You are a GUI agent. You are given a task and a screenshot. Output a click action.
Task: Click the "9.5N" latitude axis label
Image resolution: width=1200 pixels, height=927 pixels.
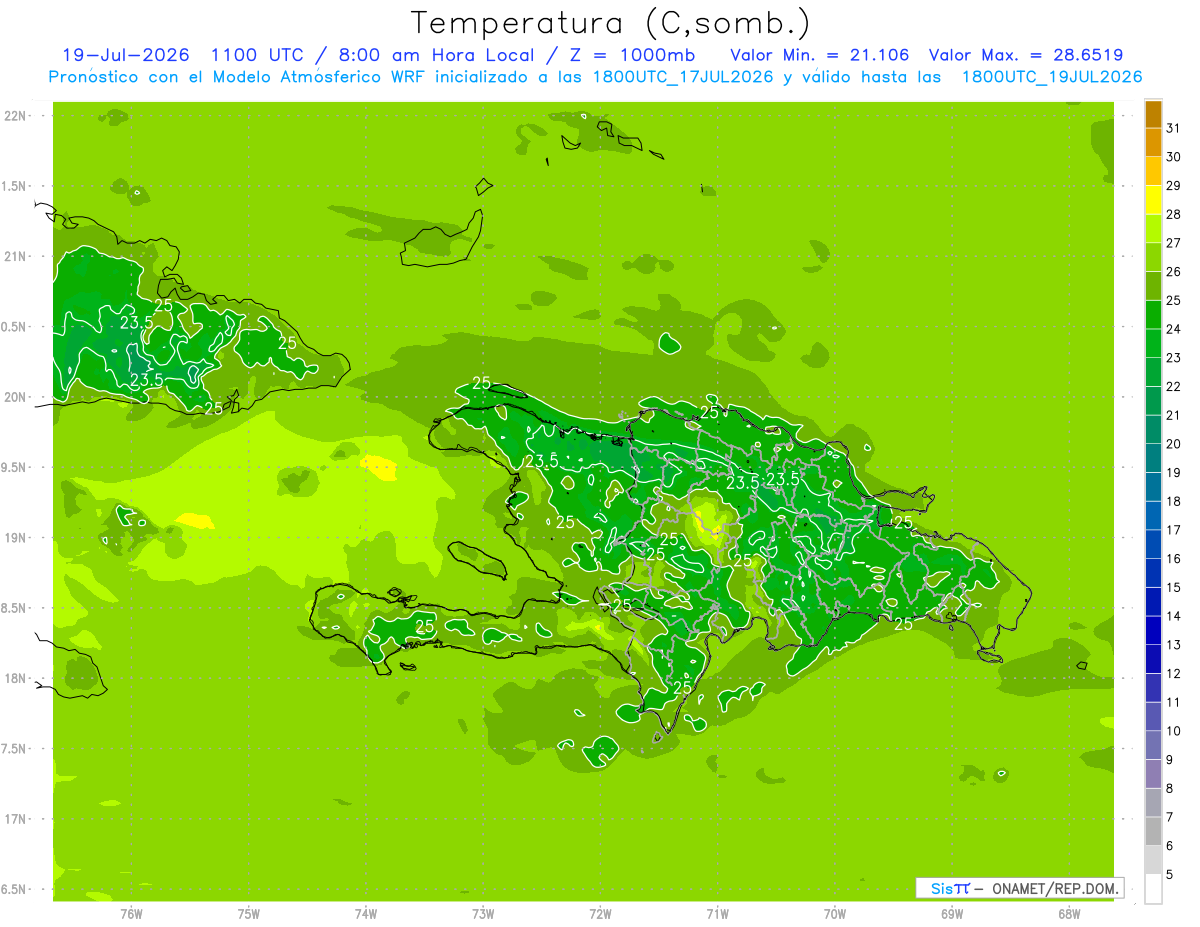(15, 467)
